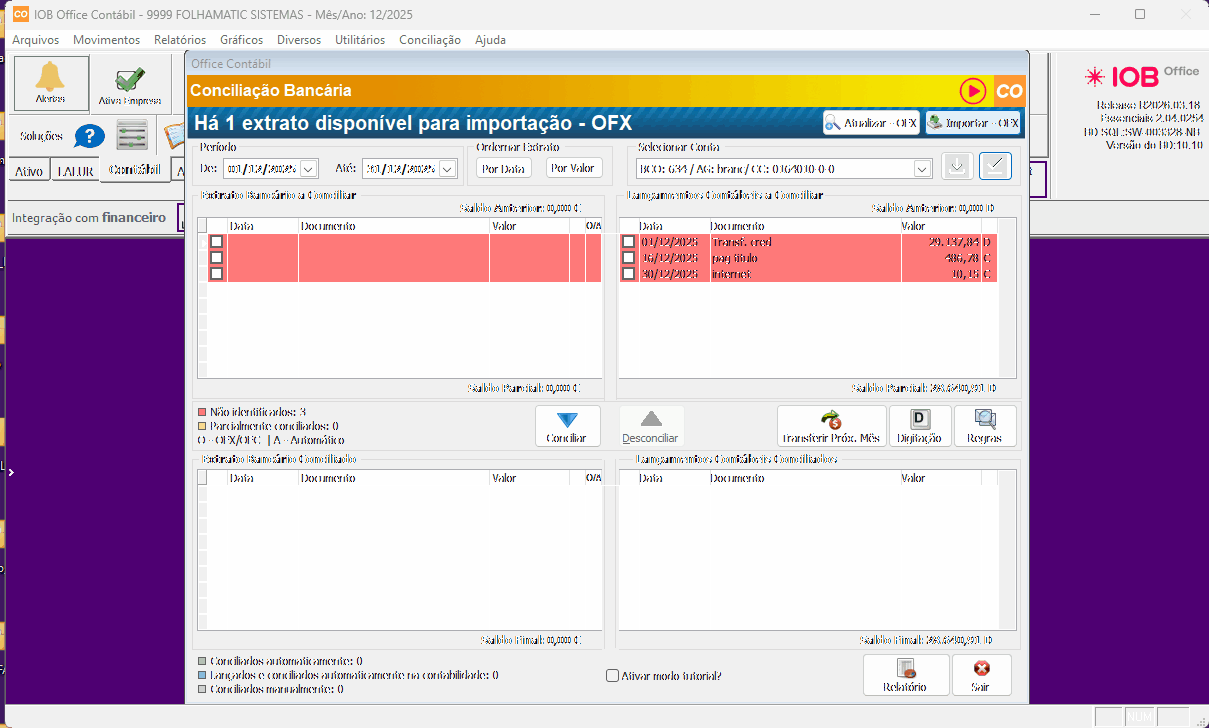Expand the De start date dropdown
Viewport: 1209px width, 728px height.
308,169
